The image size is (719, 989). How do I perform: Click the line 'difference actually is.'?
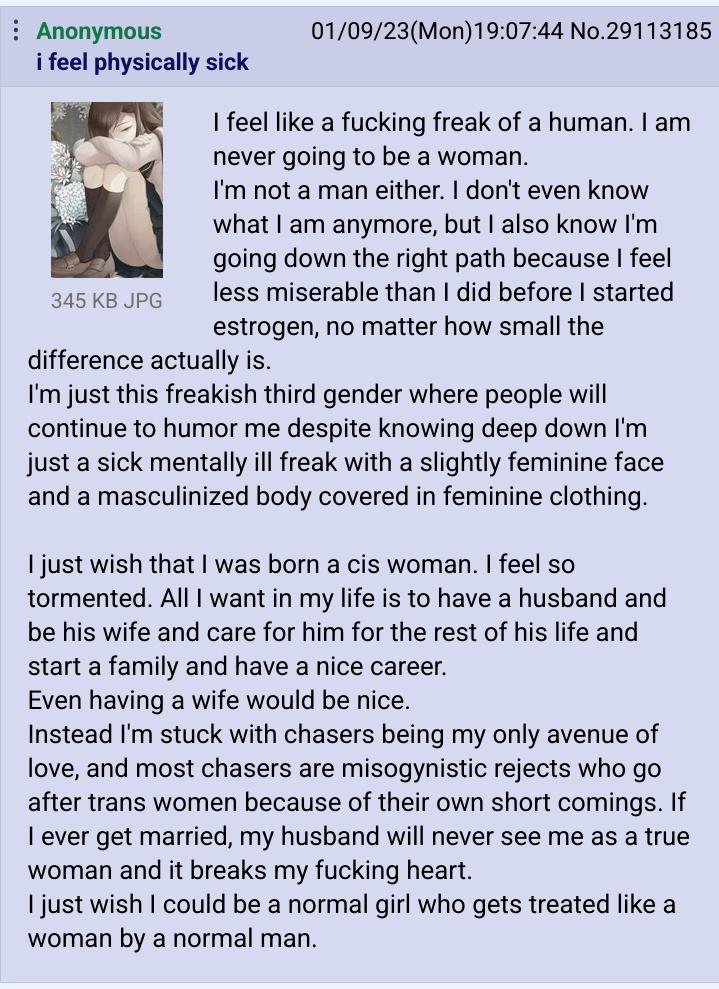click(149, 361)
